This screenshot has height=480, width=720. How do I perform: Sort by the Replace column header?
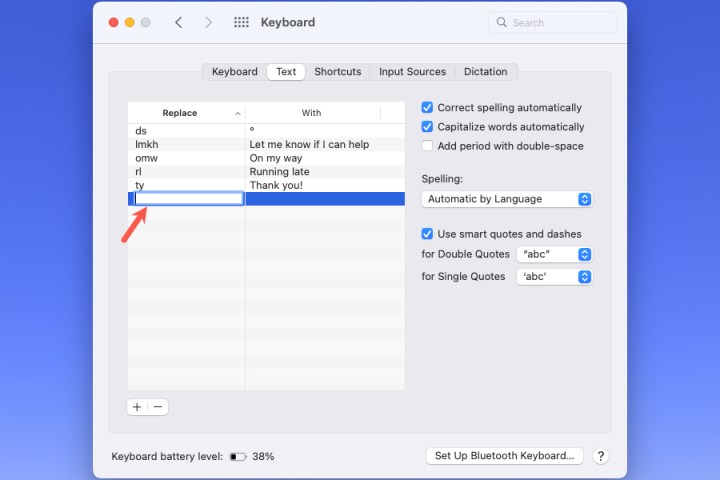click(x=186, y=113)
